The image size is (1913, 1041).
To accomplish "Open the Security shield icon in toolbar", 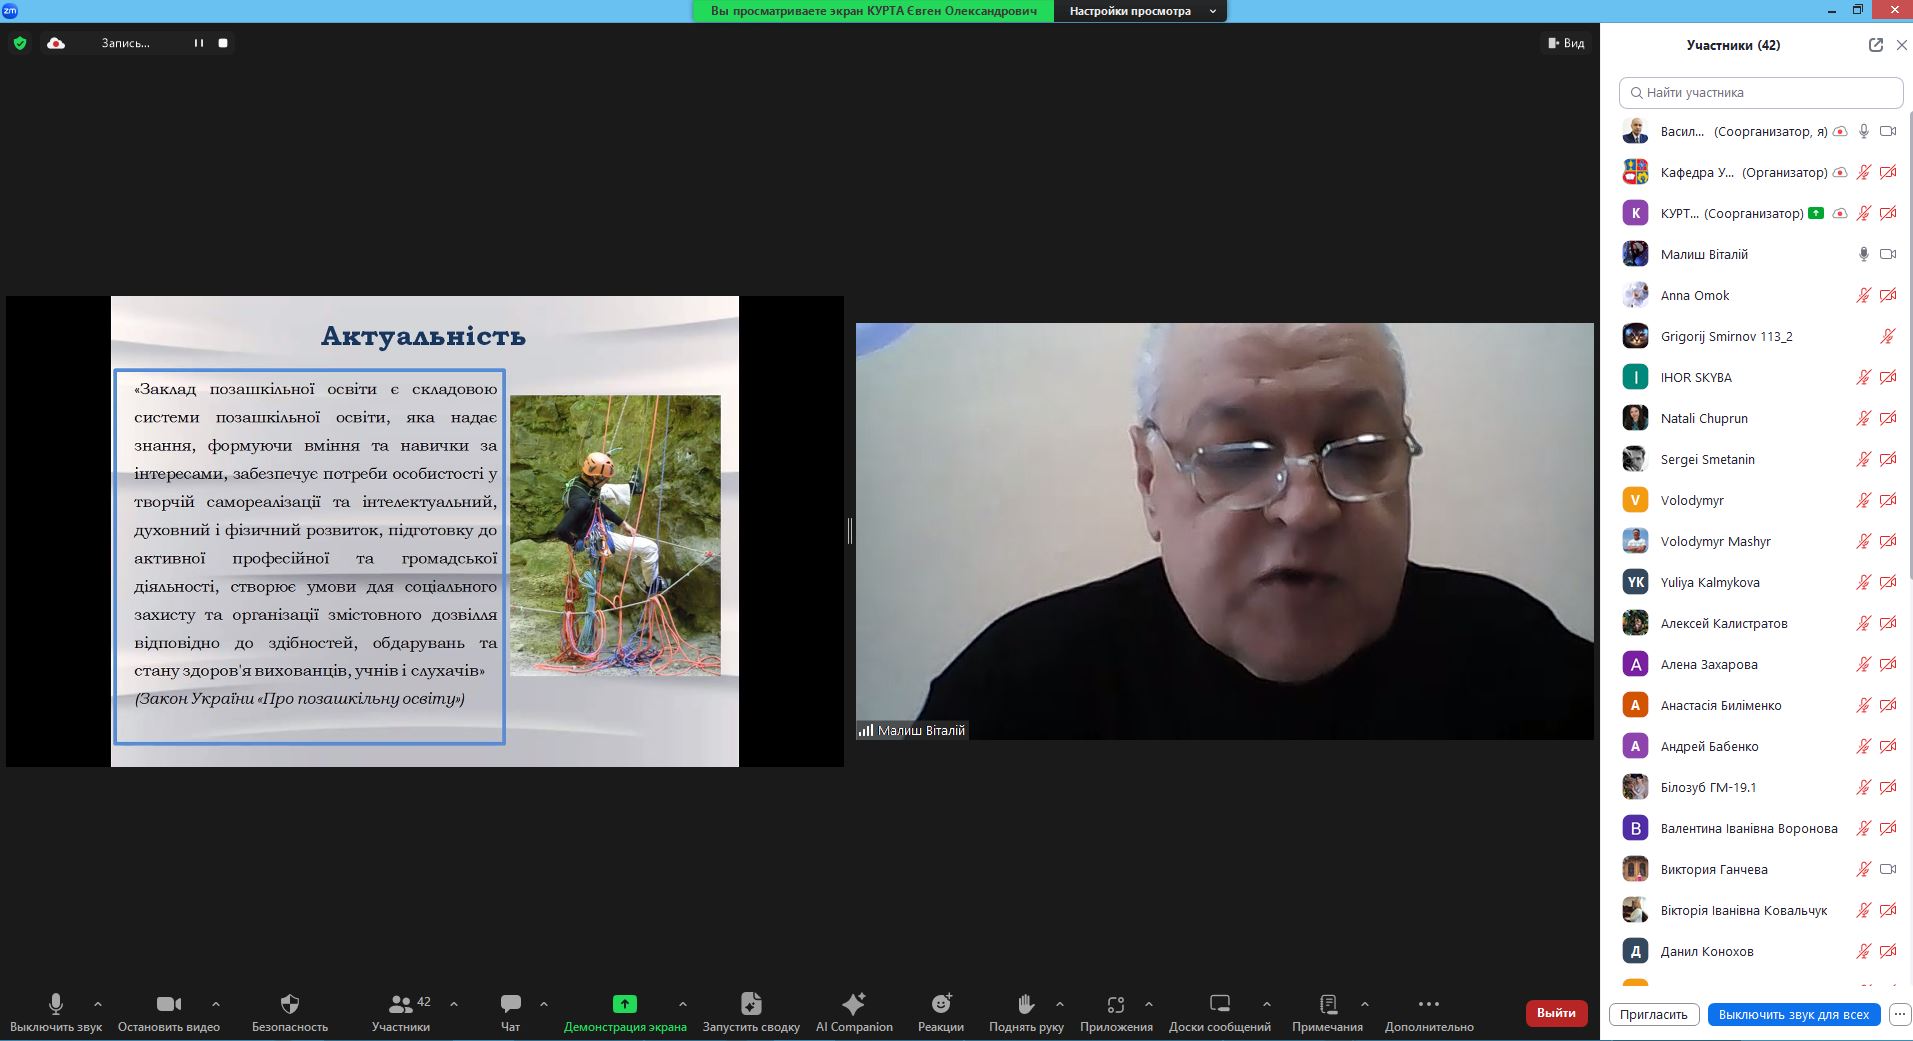I will [x=290, y=1004].
